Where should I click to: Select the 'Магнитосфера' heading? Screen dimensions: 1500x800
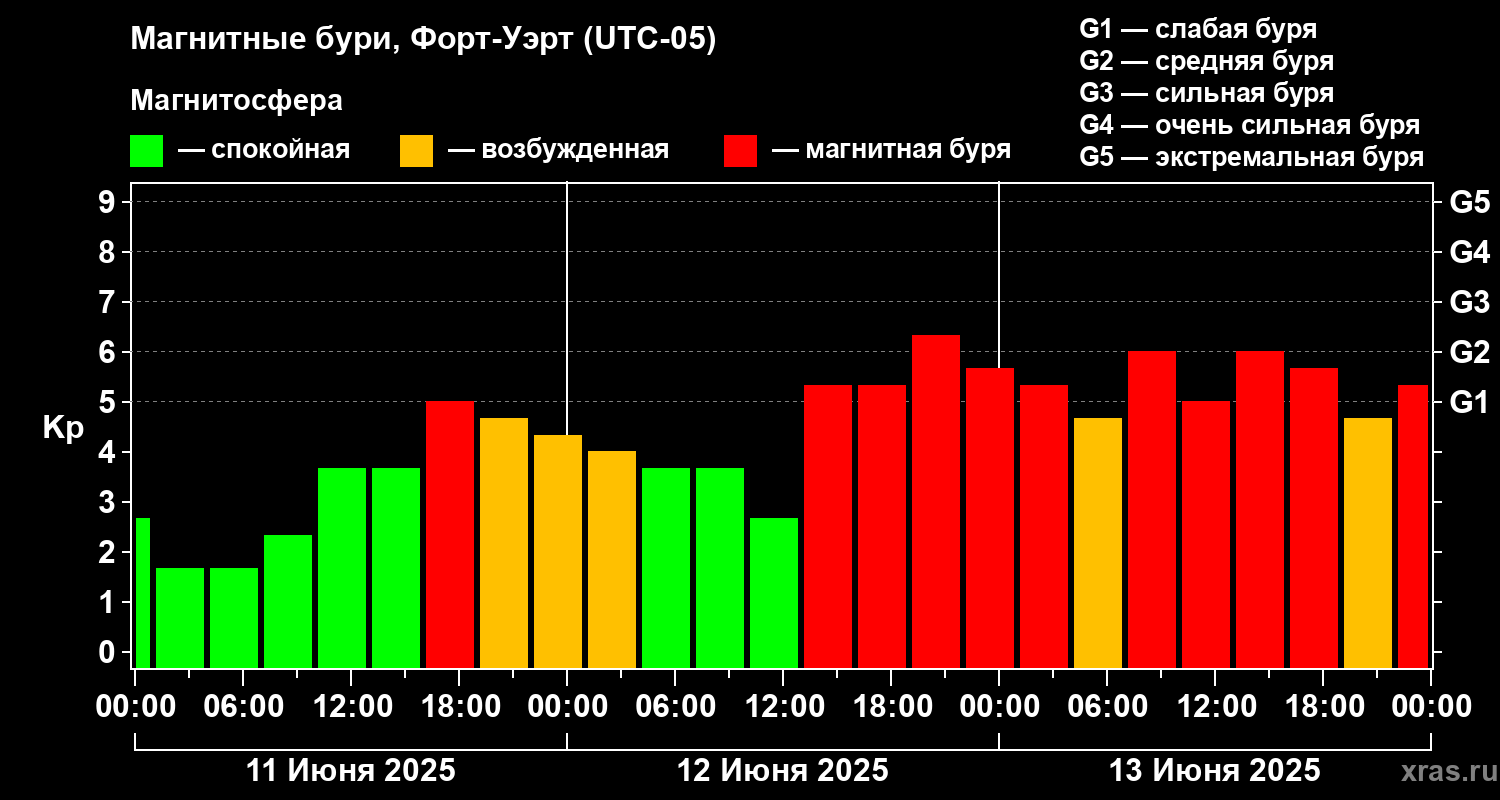(x=237, y=101)
